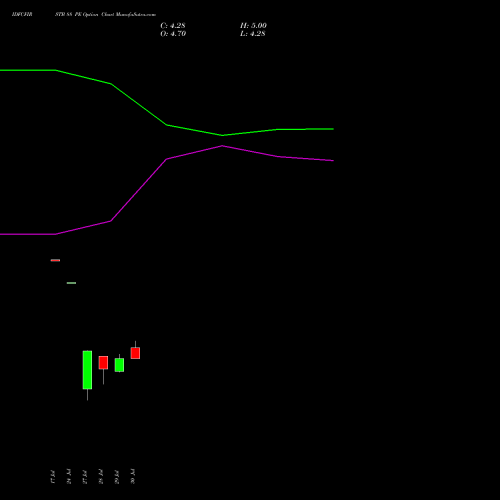Image resolution: width=500 pixels, height=500 pixels.
Task: Click the tall green candle for 27 Jul
Action: 87,370
